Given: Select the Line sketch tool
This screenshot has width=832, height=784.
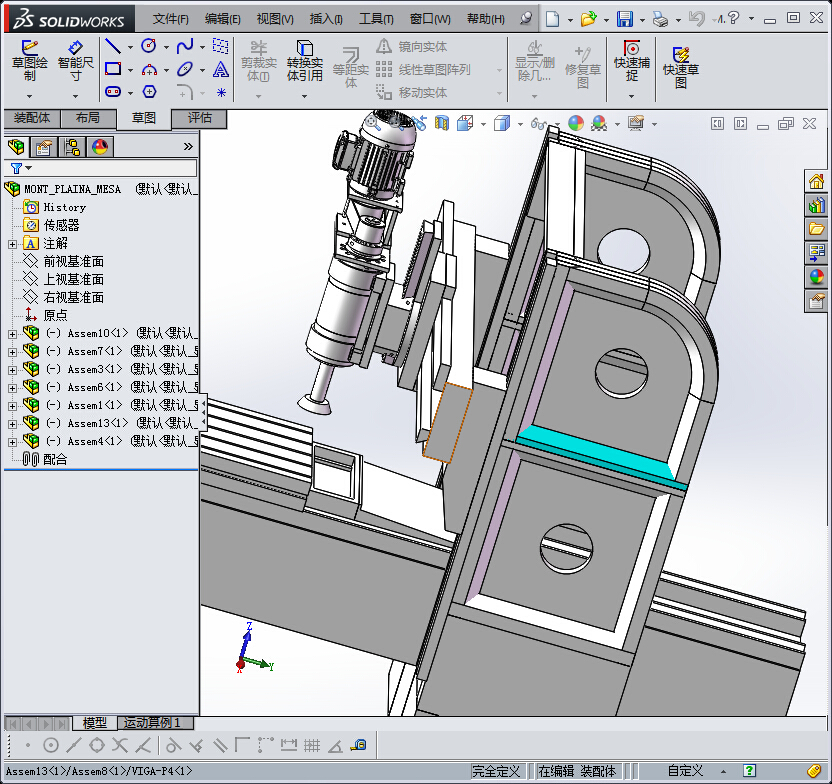Looking at the screenshot, I should click(113, 47).
